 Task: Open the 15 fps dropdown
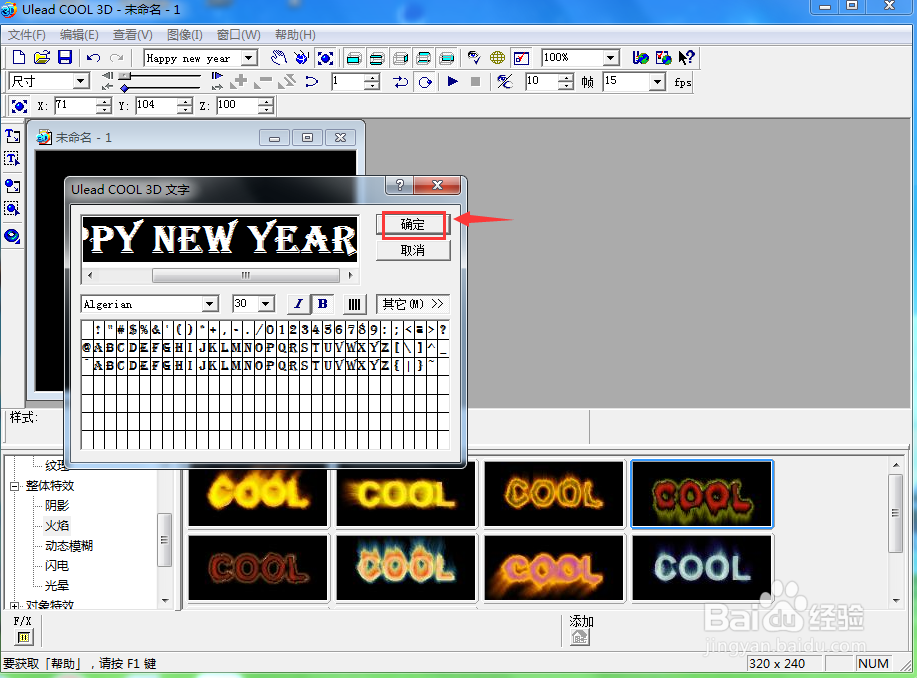658,81
